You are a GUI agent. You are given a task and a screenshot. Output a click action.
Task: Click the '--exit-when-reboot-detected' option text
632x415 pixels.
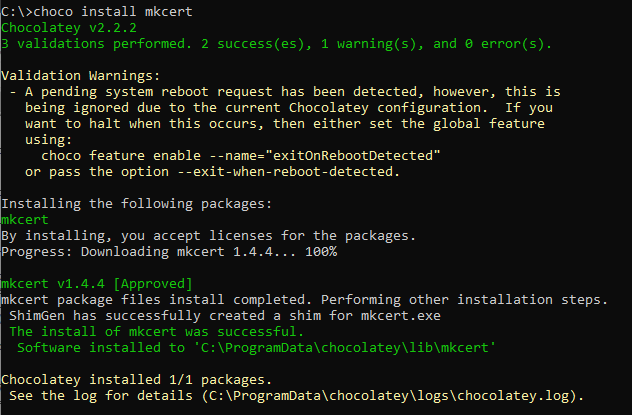[x=286, y=172]
